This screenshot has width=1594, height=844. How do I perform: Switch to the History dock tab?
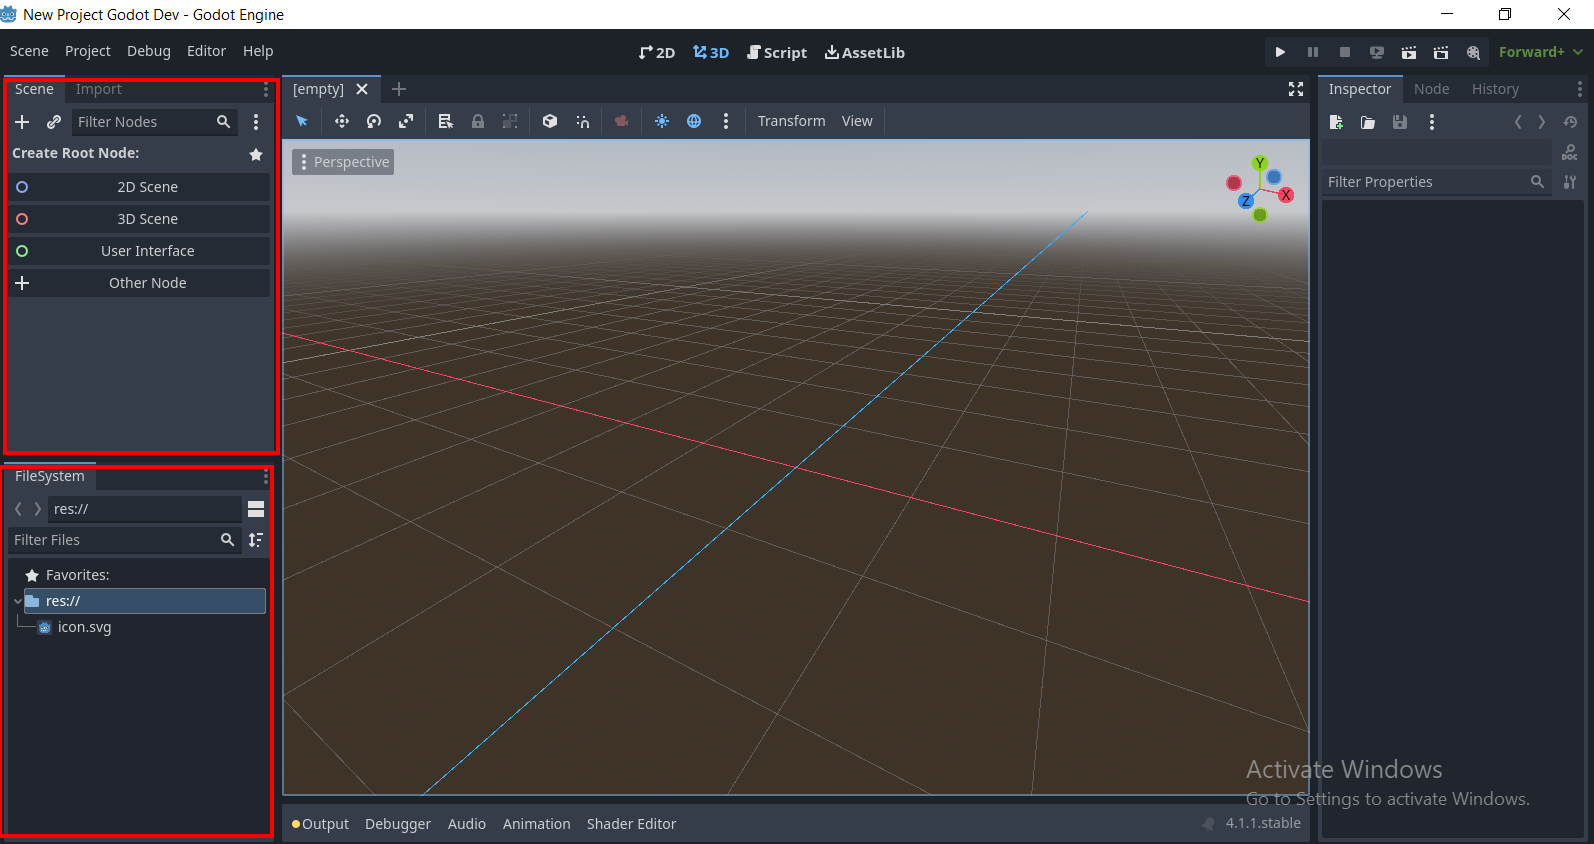point(1495,89)
